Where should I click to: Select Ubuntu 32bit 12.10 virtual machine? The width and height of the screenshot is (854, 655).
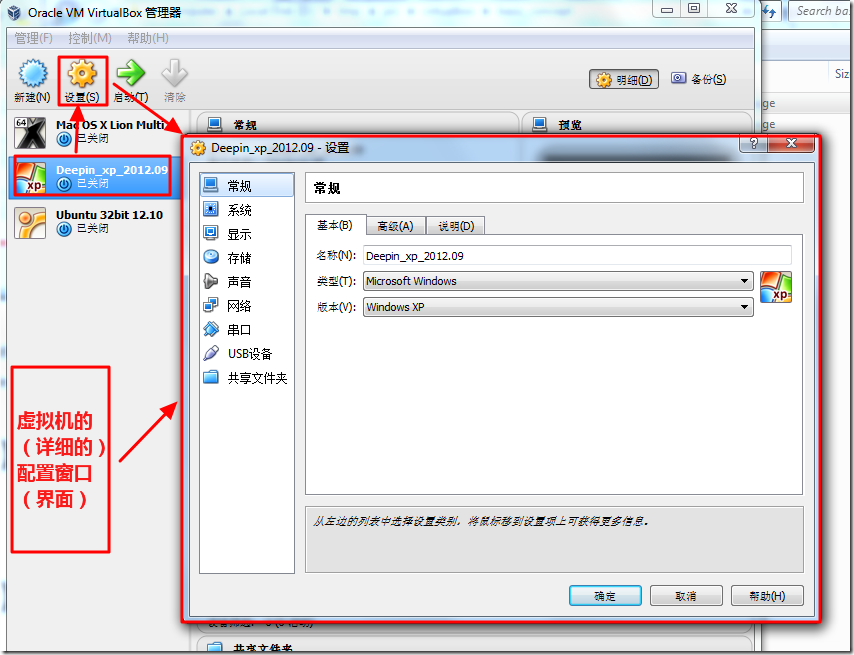pyautogui.click(x=94, y=223)
